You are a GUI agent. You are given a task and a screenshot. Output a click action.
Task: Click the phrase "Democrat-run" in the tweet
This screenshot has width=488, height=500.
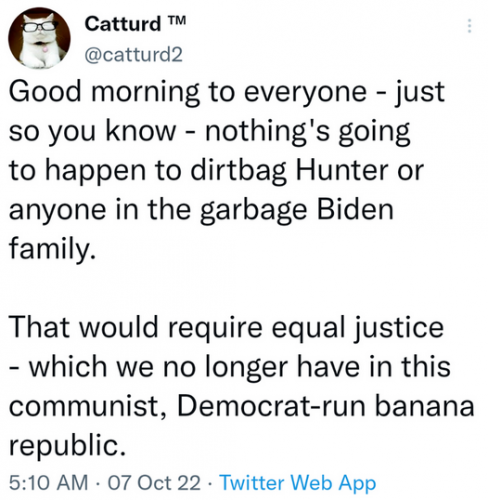tap(271, 406)
